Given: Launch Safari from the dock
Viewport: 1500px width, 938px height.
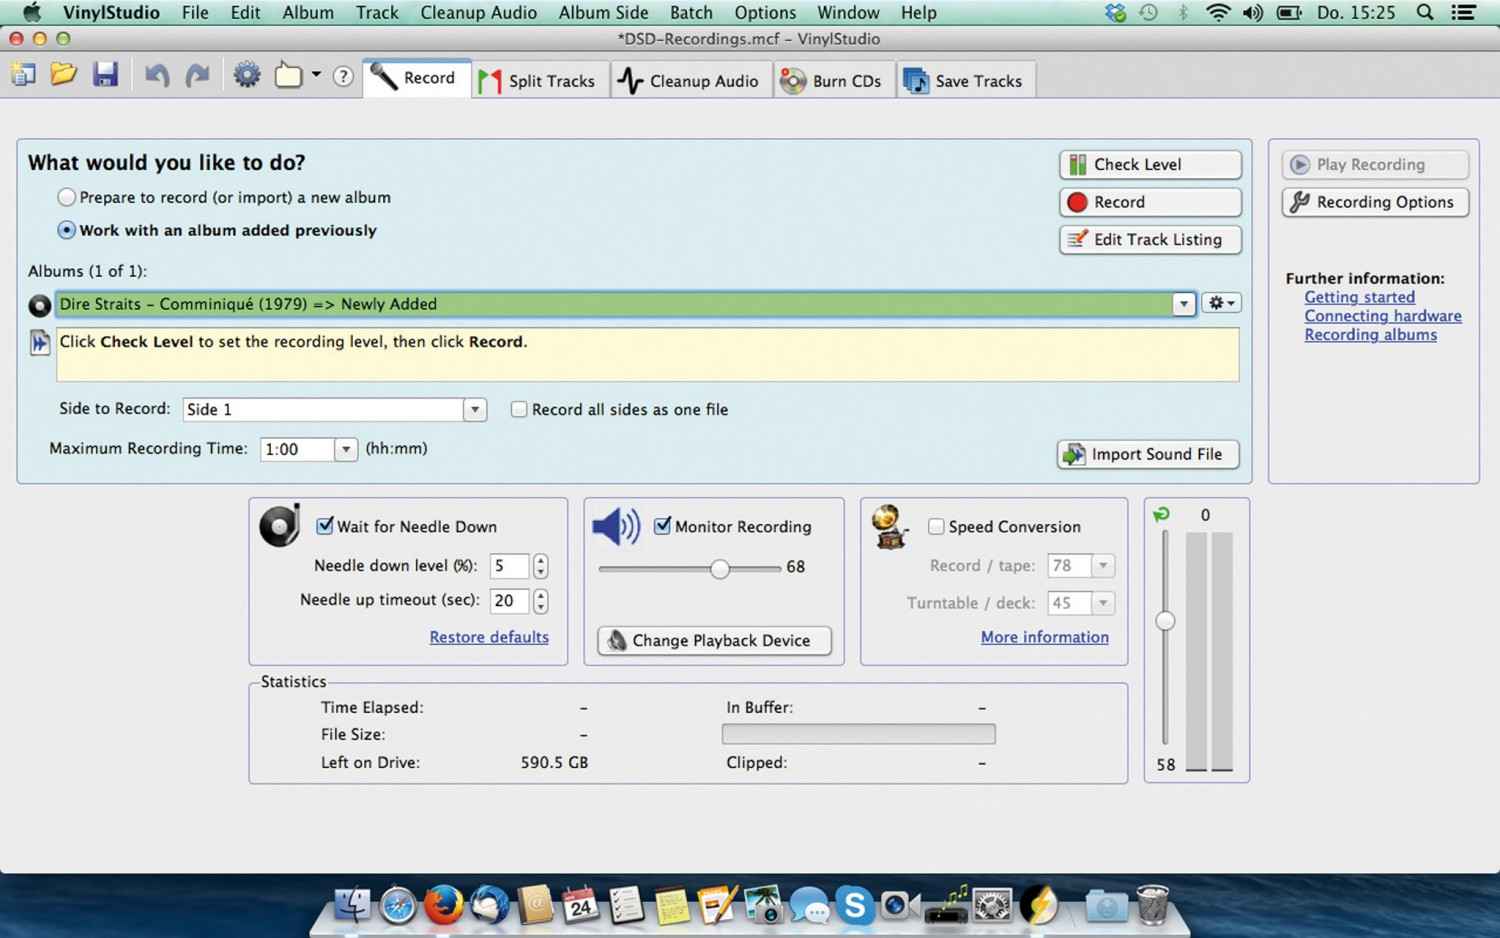Looking at the screenshot, I should [x=398, y=906].
